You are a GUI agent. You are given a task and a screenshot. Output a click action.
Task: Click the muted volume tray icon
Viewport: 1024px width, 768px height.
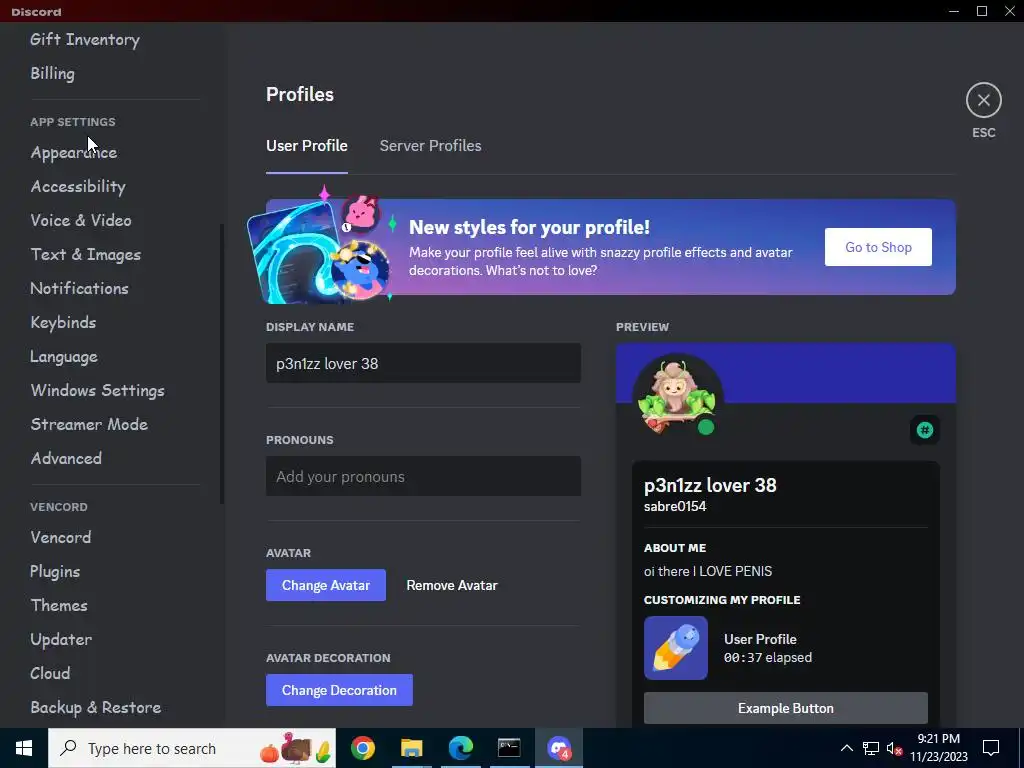click(x=894, y=748)
